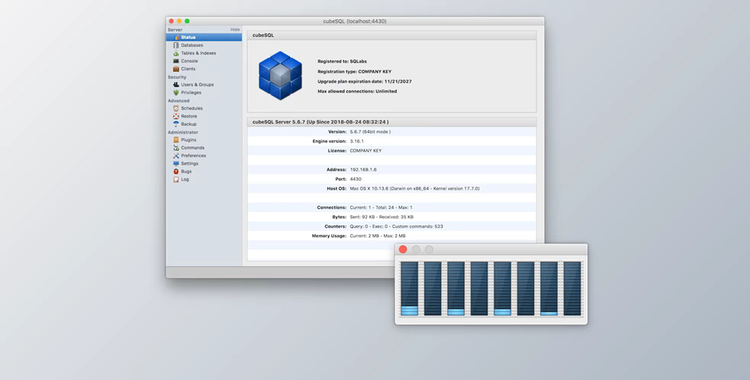Select the Commands icon

[x=176, y=148]
